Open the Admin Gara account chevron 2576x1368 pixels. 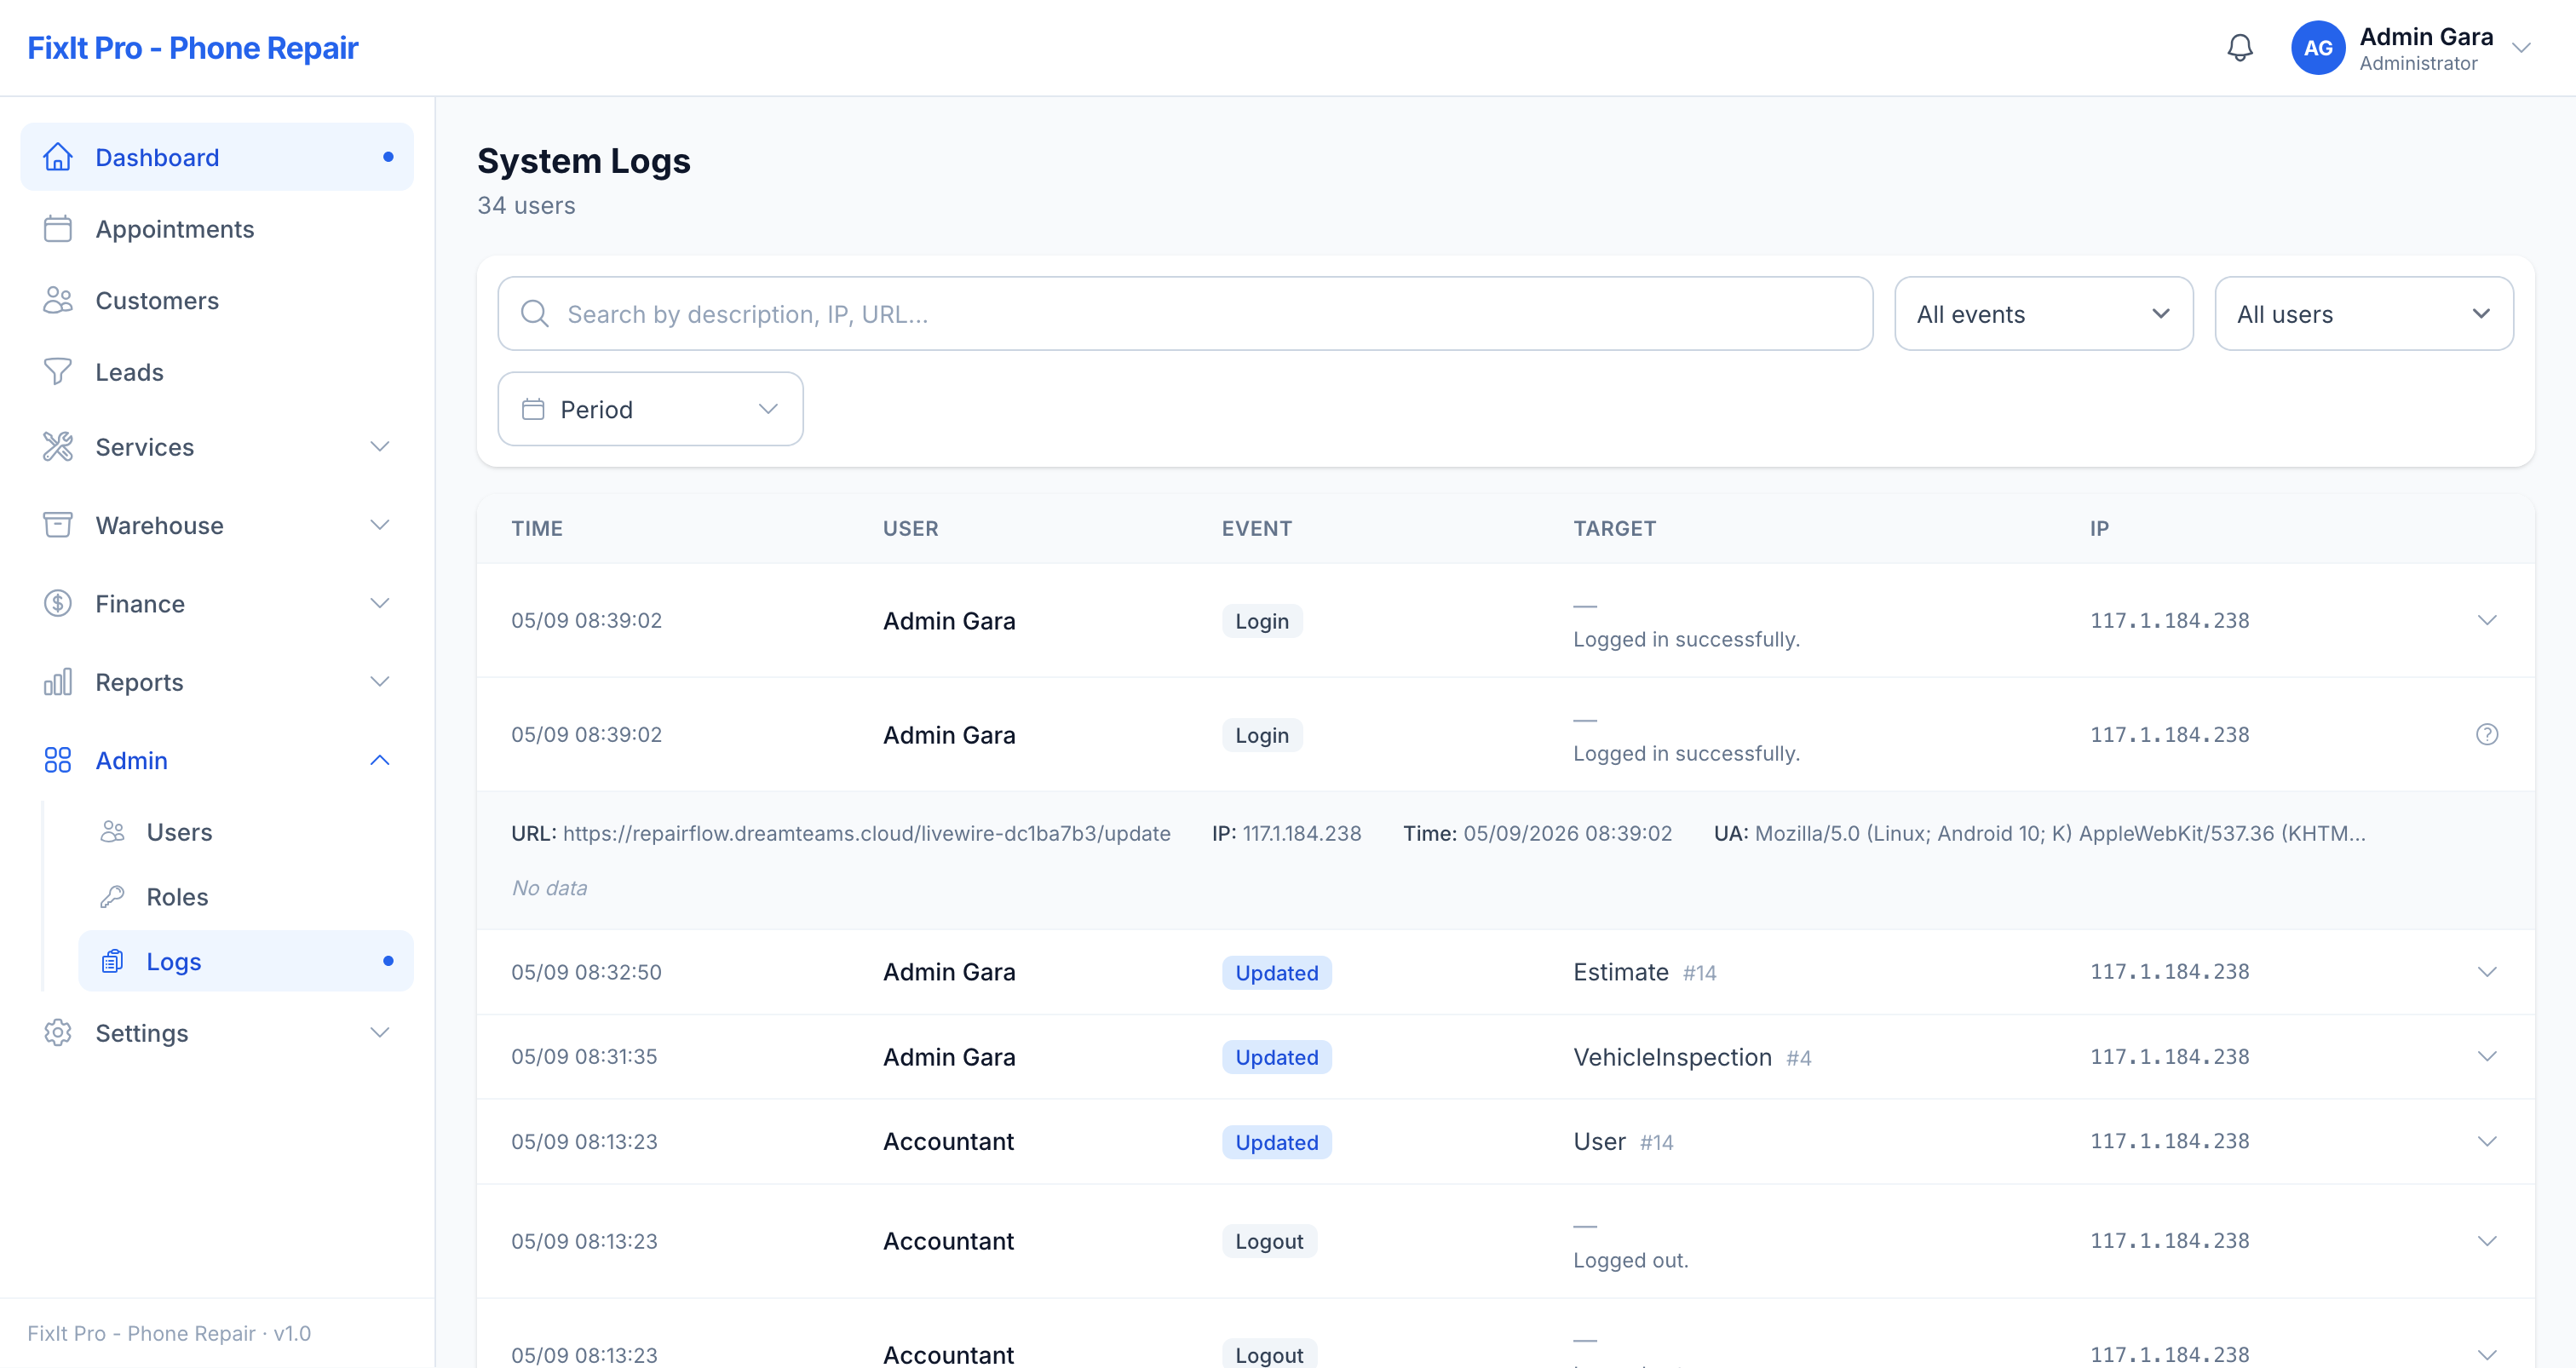pos(2522,48)
